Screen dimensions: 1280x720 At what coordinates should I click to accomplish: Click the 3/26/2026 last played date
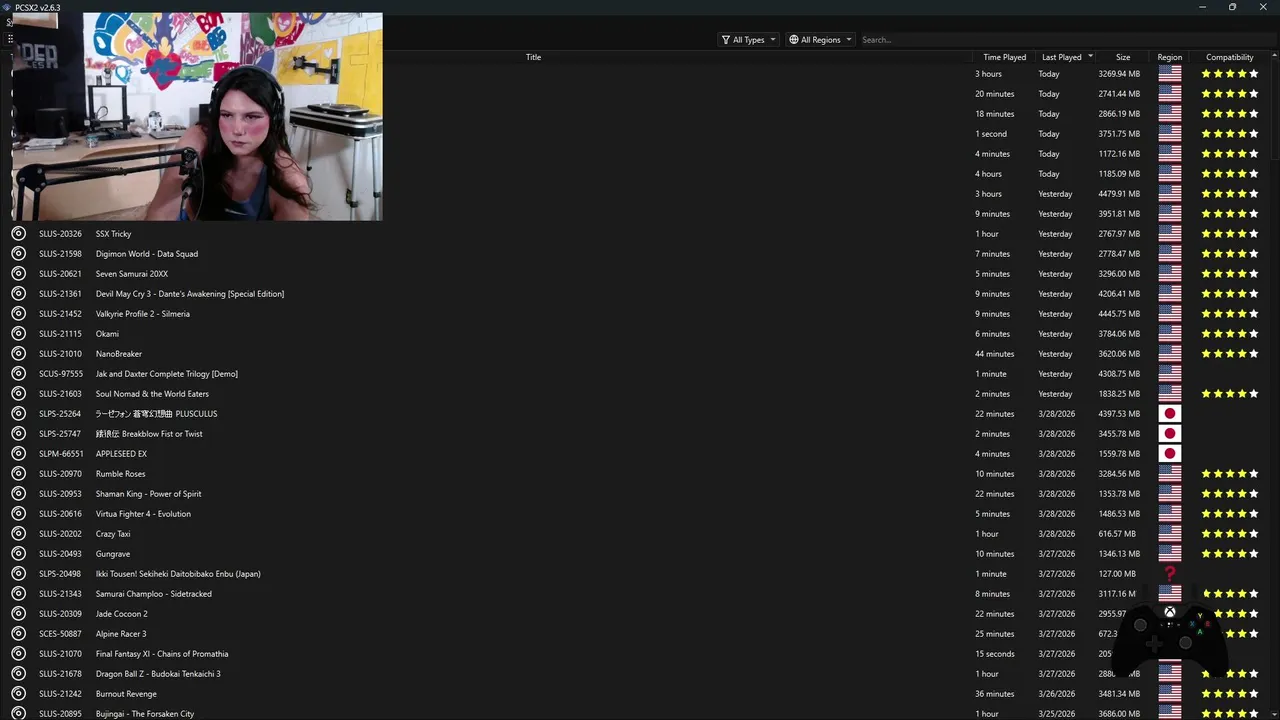pos(1057,694)
